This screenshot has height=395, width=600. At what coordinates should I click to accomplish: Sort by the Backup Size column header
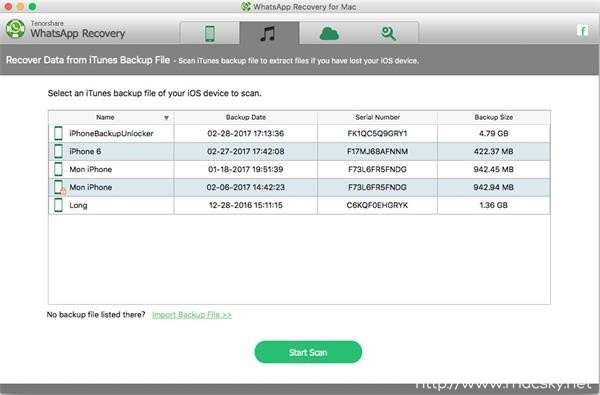(494, 117)
